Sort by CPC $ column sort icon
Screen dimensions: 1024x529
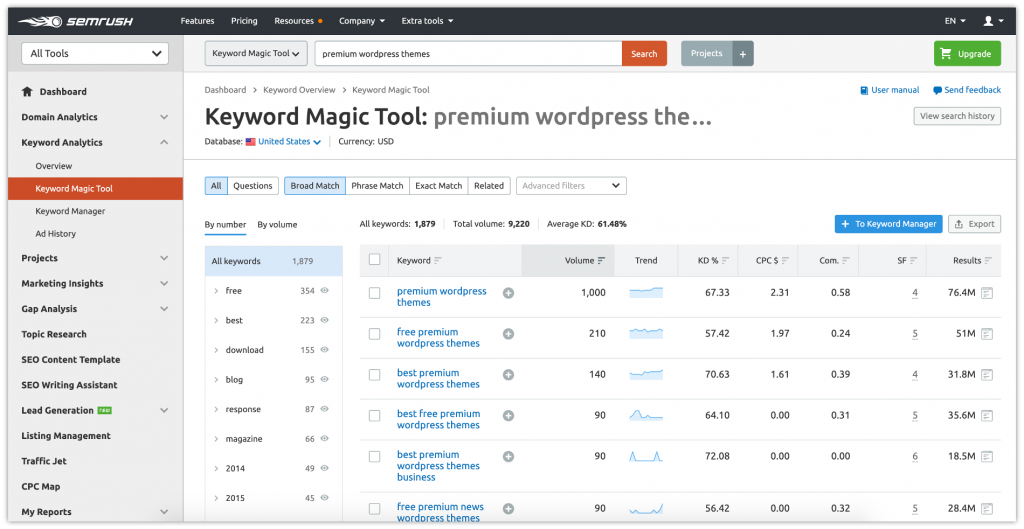coord(785,261)
